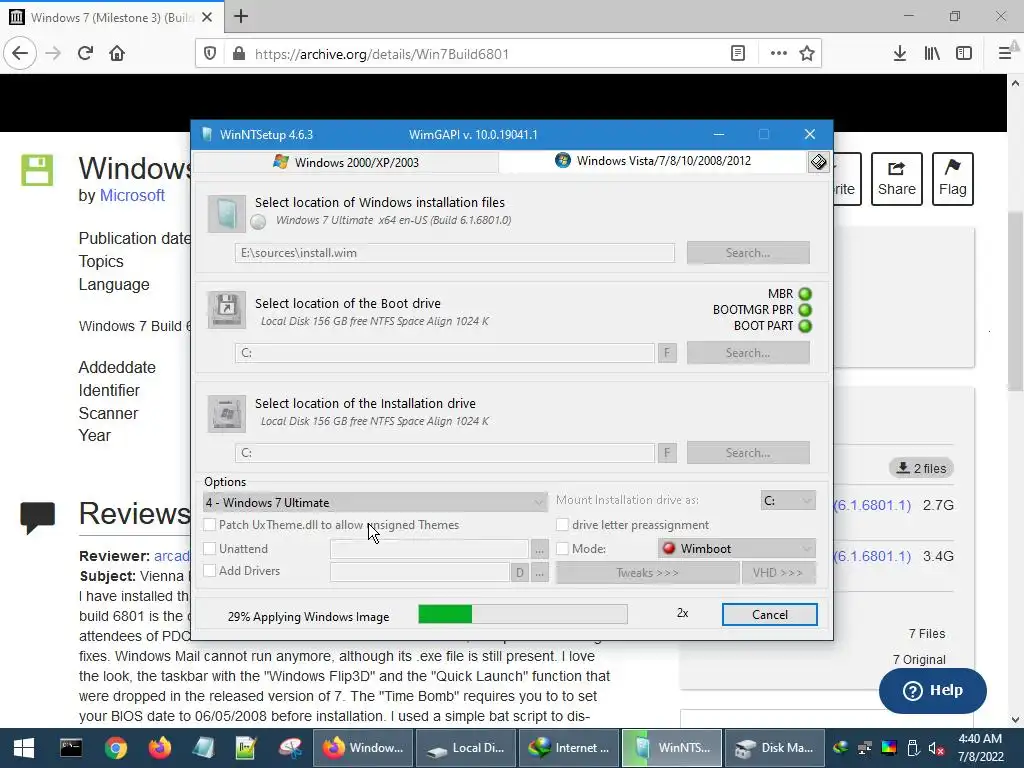Toggle Firefox sidebar icon
The height and width of the screenshot is (768, 1024).
(964, 54)
